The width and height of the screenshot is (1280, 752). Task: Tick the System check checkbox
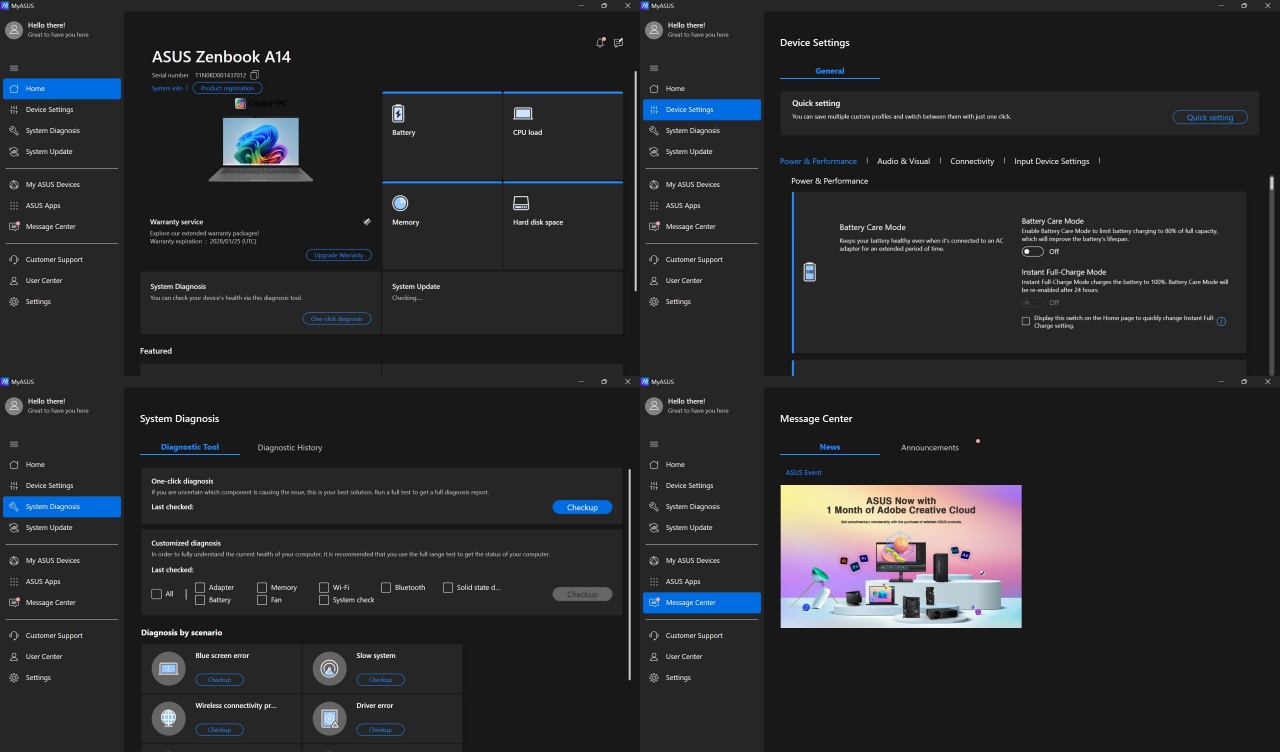(324, 600)
